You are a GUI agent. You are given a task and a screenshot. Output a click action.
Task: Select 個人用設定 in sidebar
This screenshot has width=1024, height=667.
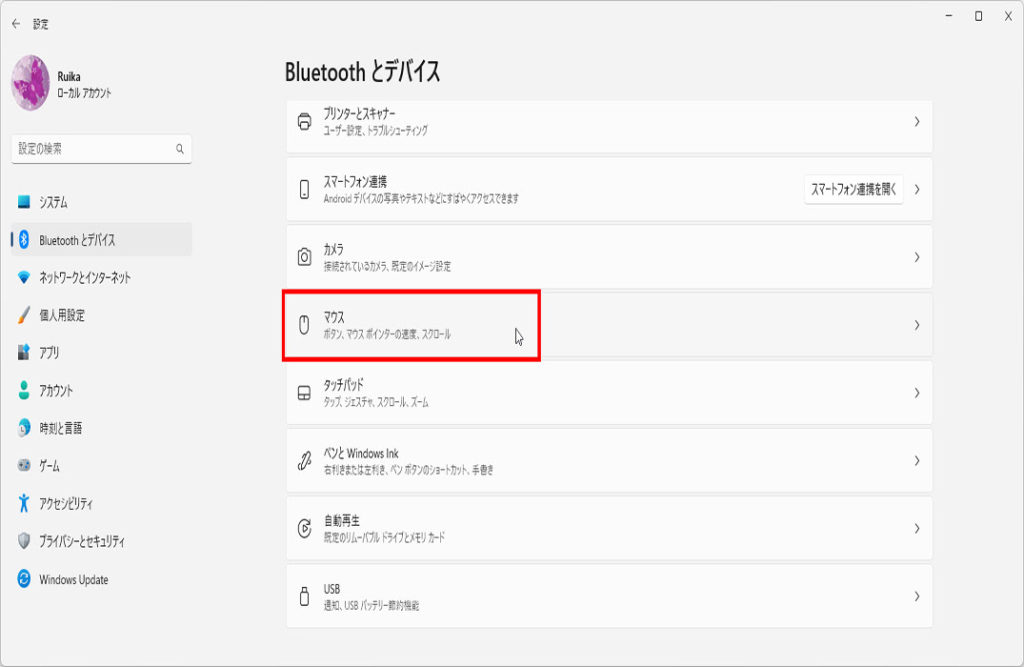[x=62, y=315]
